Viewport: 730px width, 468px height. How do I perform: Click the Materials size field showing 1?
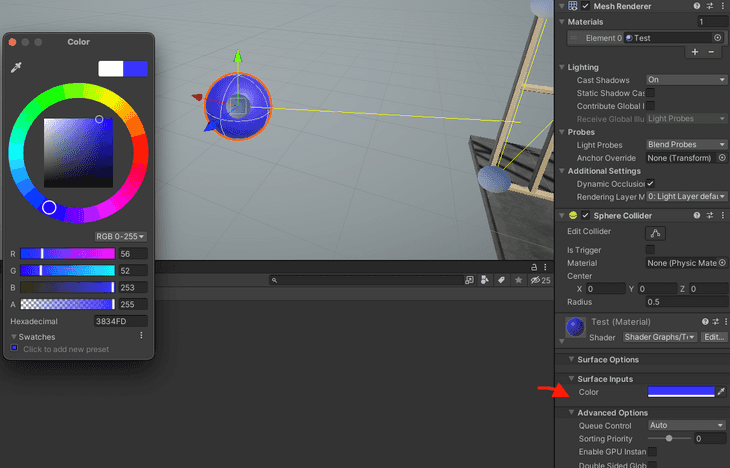pyautogui.click(x=712, y=21)
